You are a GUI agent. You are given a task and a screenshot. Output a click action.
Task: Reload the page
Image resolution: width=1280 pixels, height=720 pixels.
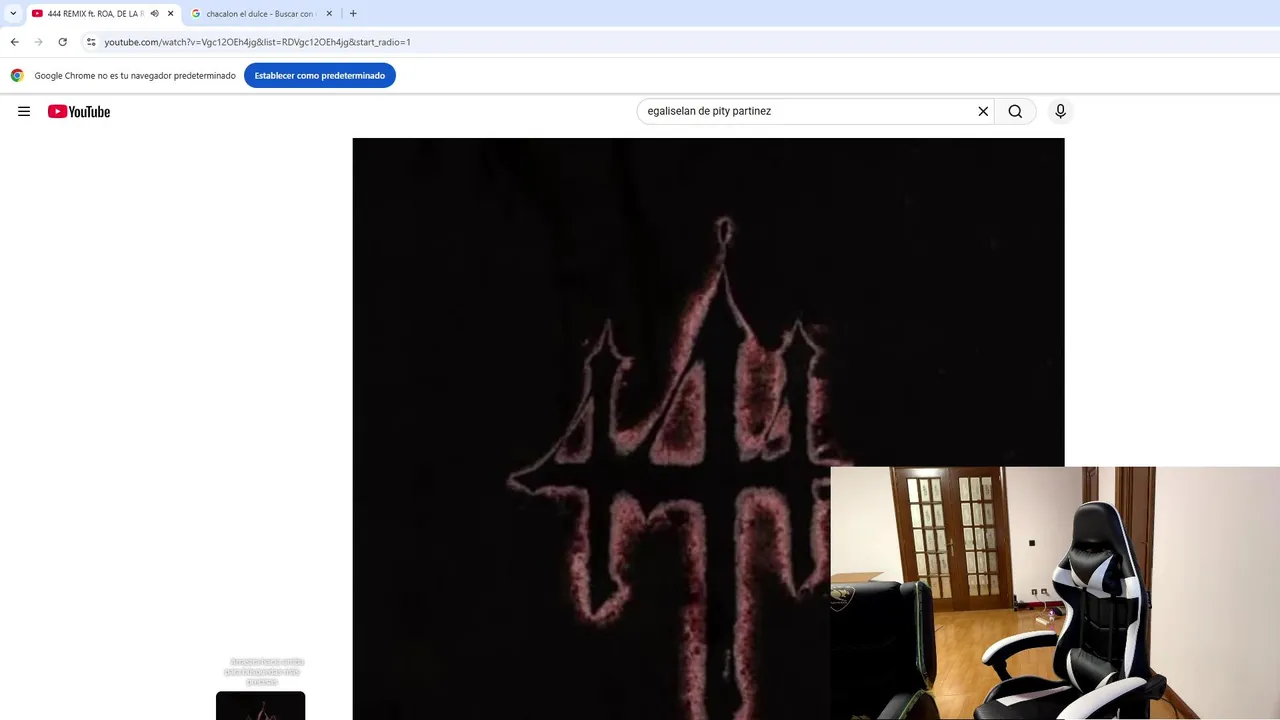(62, 42)
